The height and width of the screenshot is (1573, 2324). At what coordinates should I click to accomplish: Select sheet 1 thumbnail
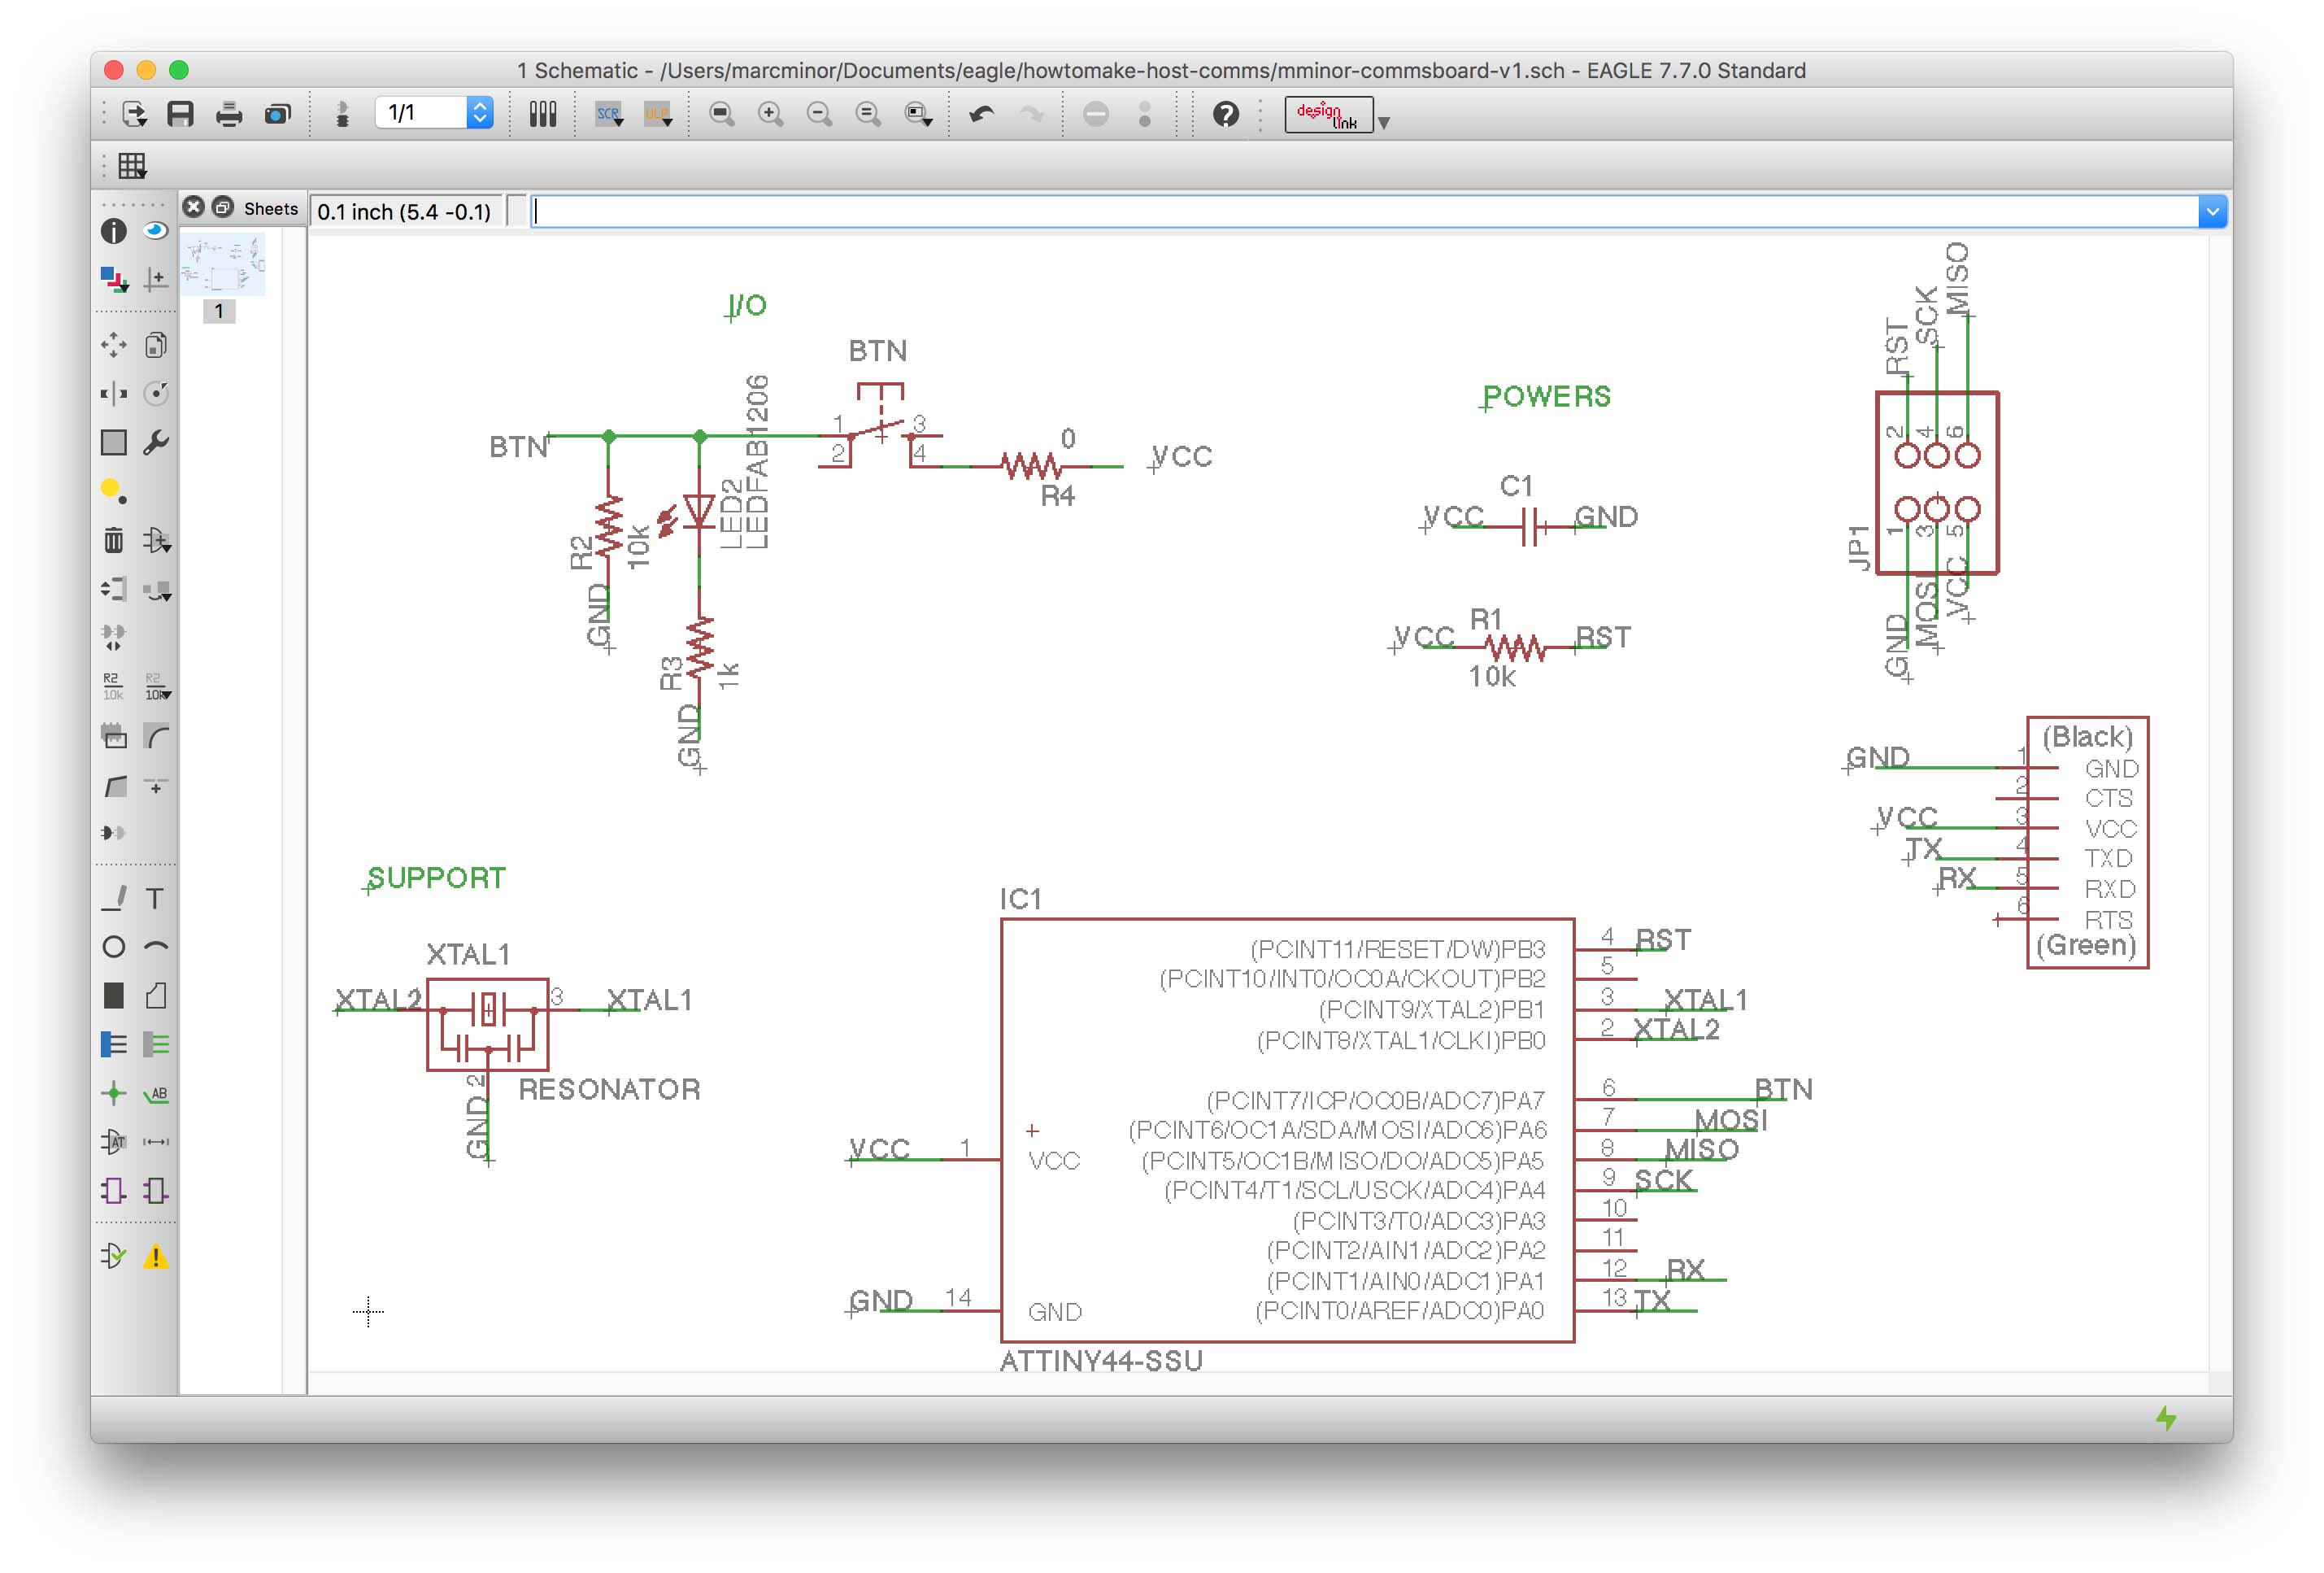(x=222, y=266)
